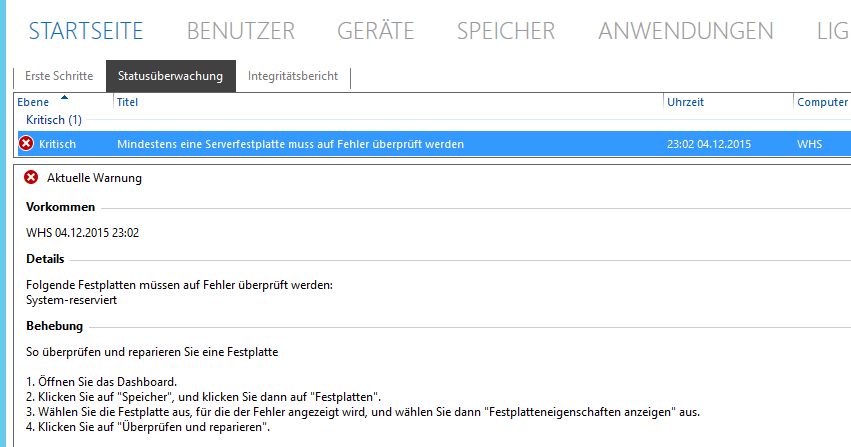Go to the BENUTZER section
The height and width of the screenshot is (447, 851).
click(241, 31)
